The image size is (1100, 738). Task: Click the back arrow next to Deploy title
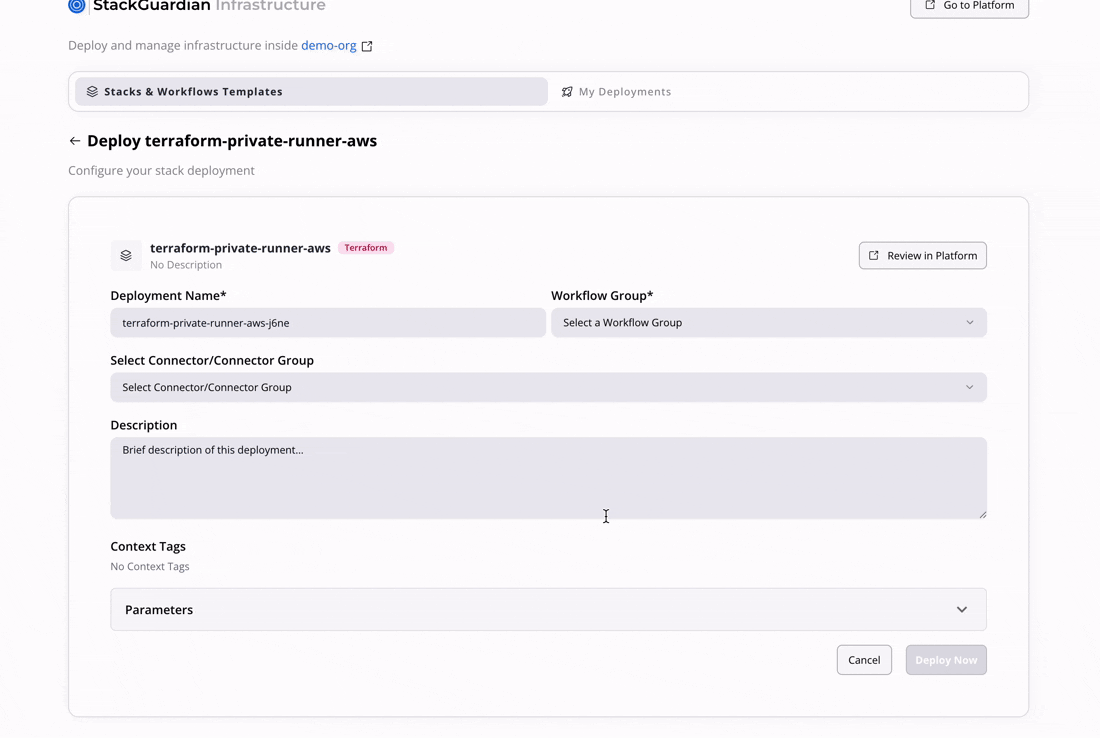tap(75, 141)
